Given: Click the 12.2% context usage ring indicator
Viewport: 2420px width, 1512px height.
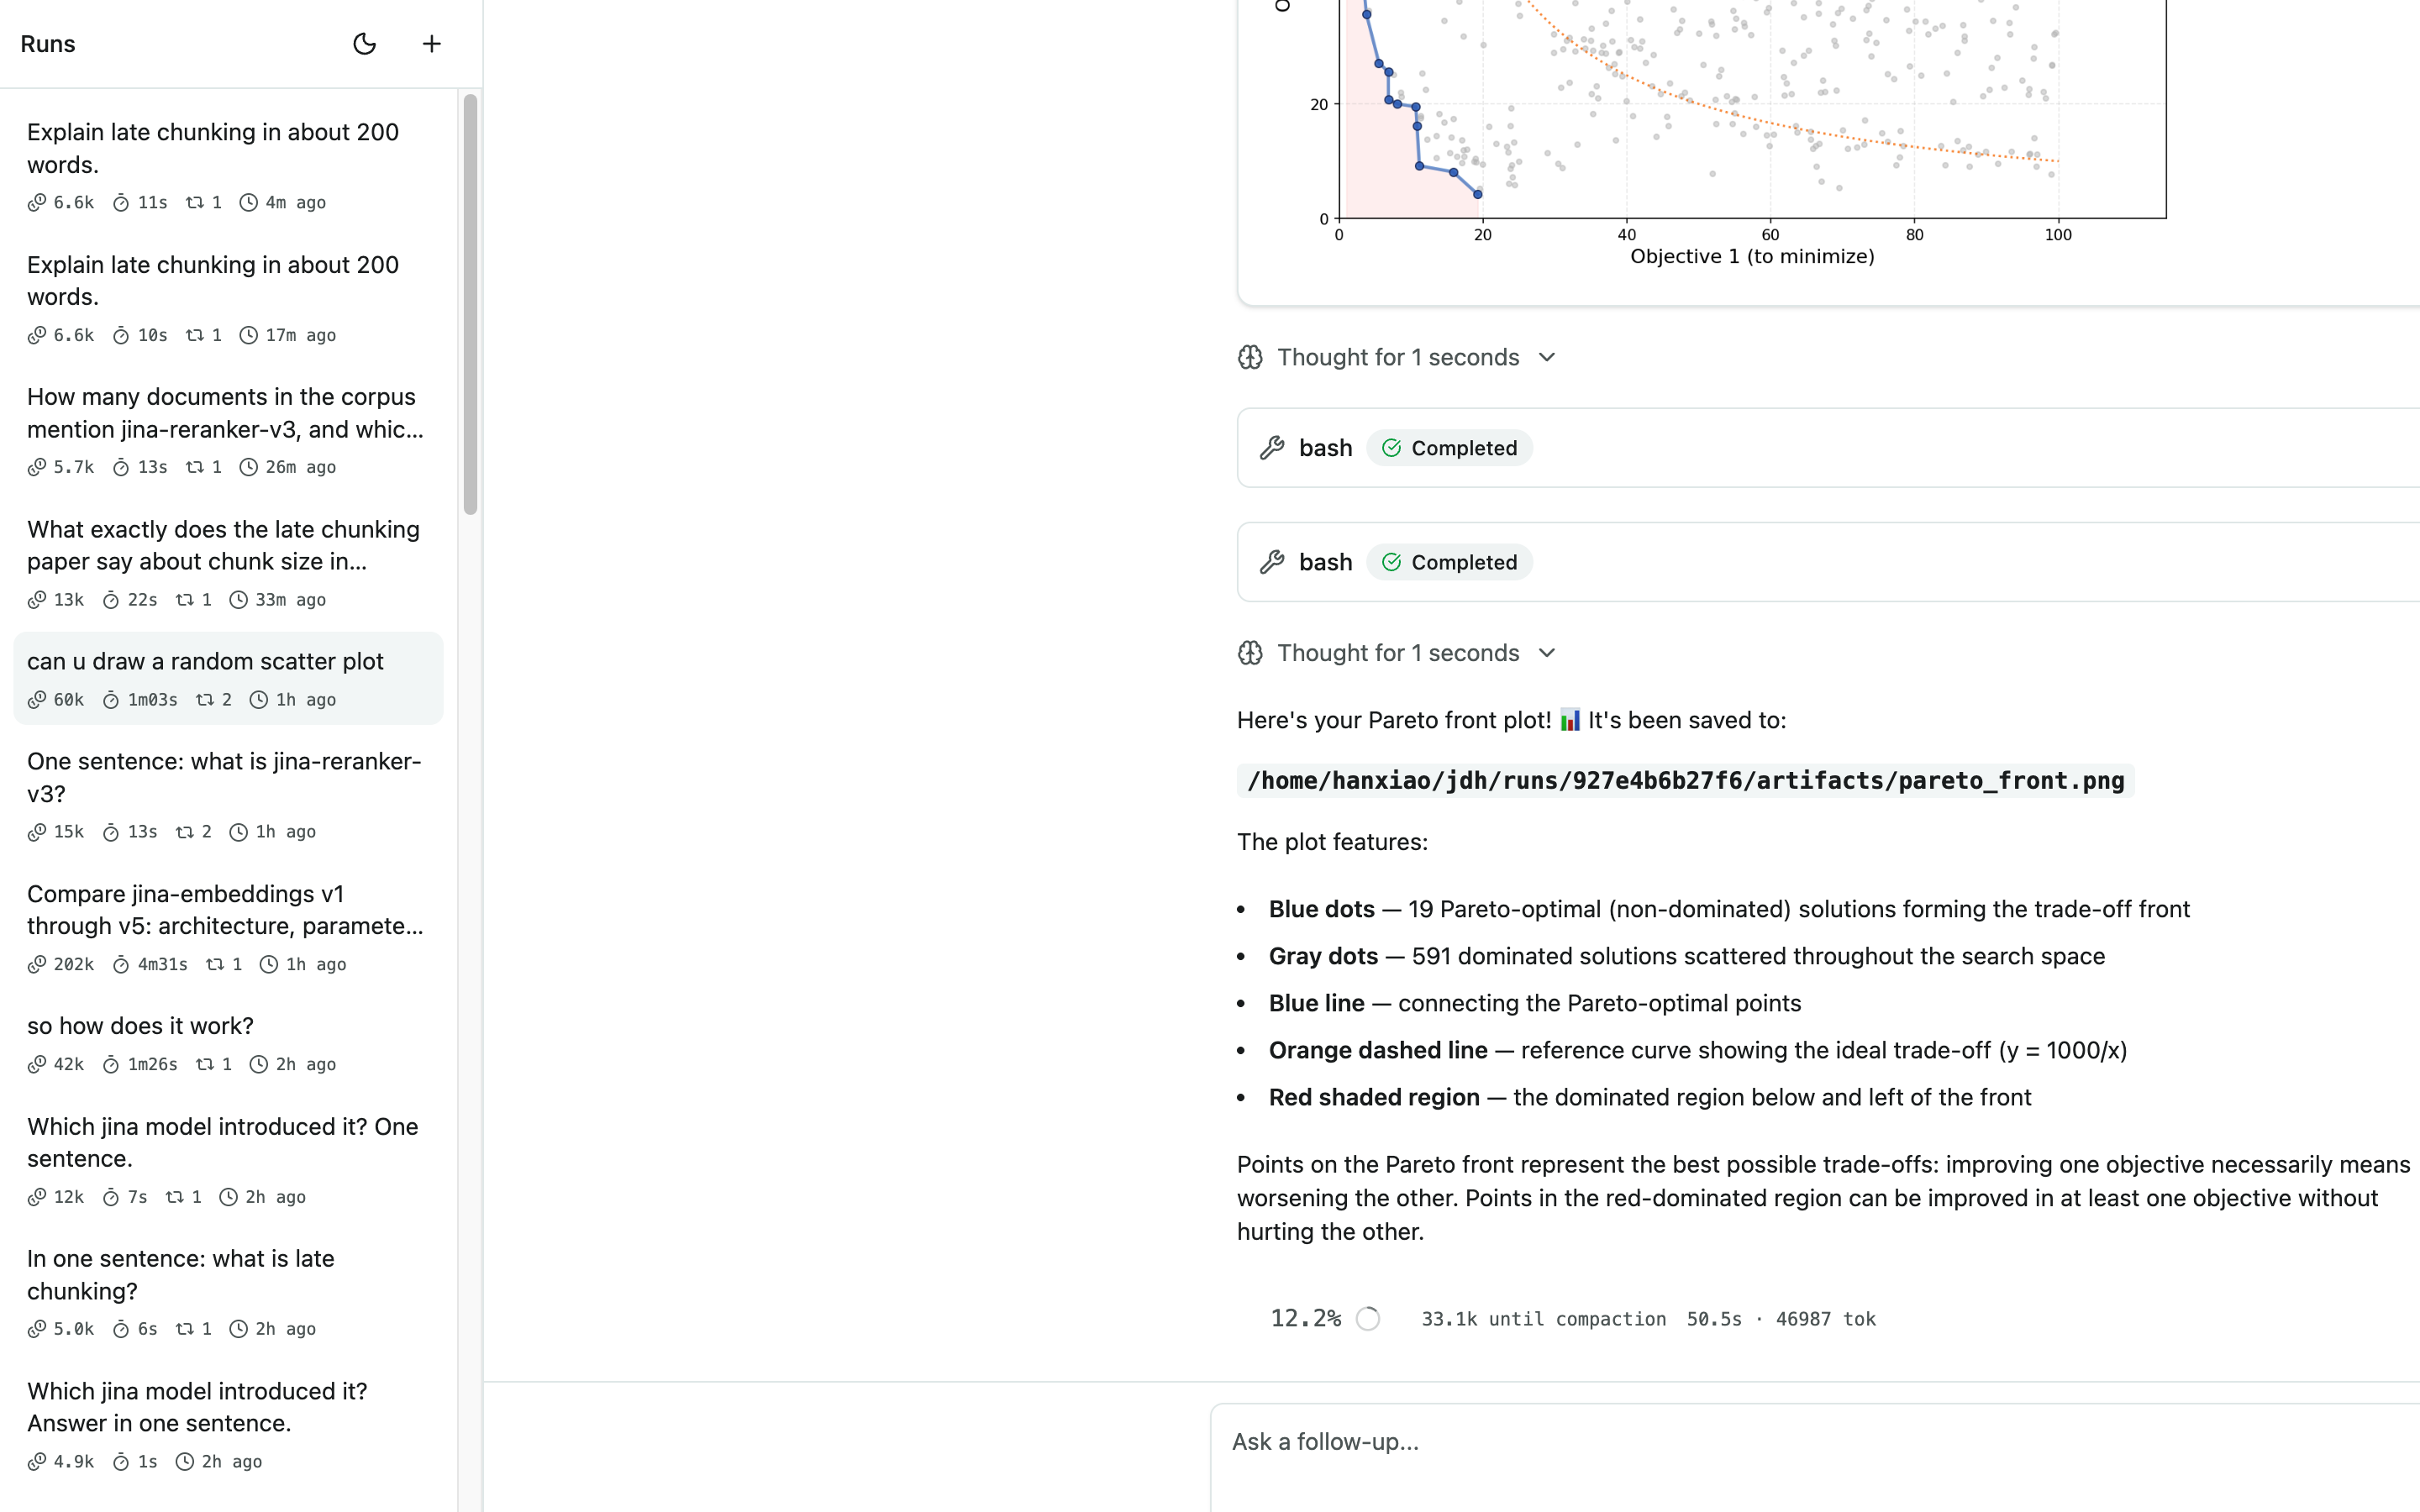Looking at the screenshot, I should (x=1368, y=1319).
